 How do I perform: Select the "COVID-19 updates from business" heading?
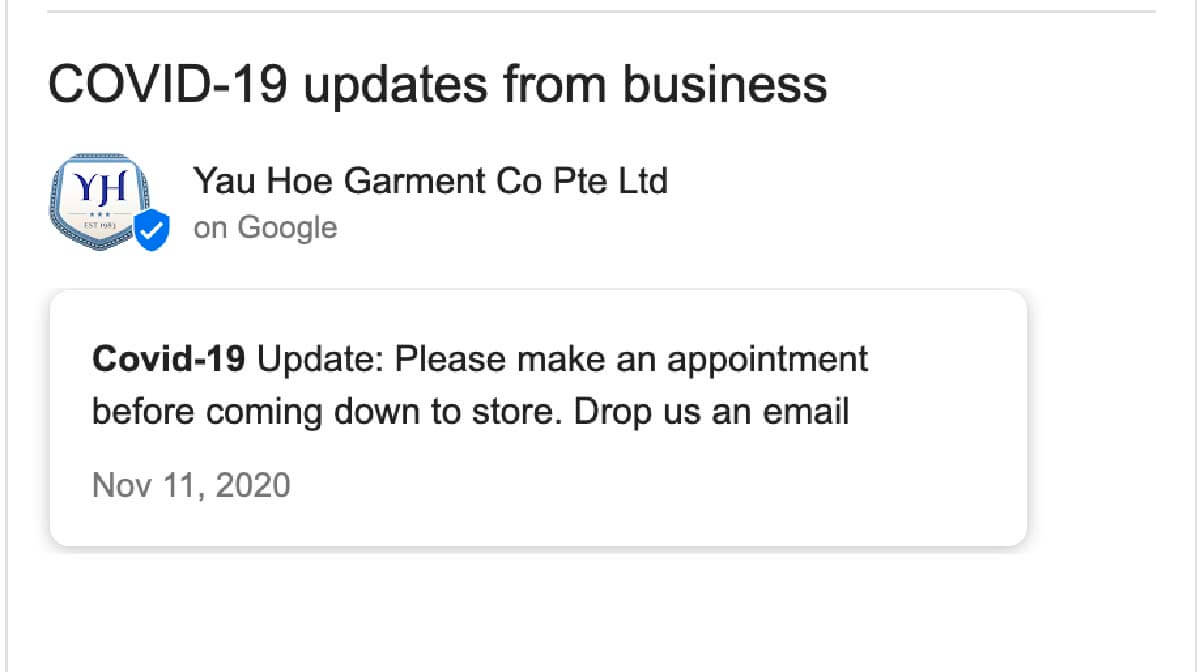pyautogui.click(x=438, y=86)
